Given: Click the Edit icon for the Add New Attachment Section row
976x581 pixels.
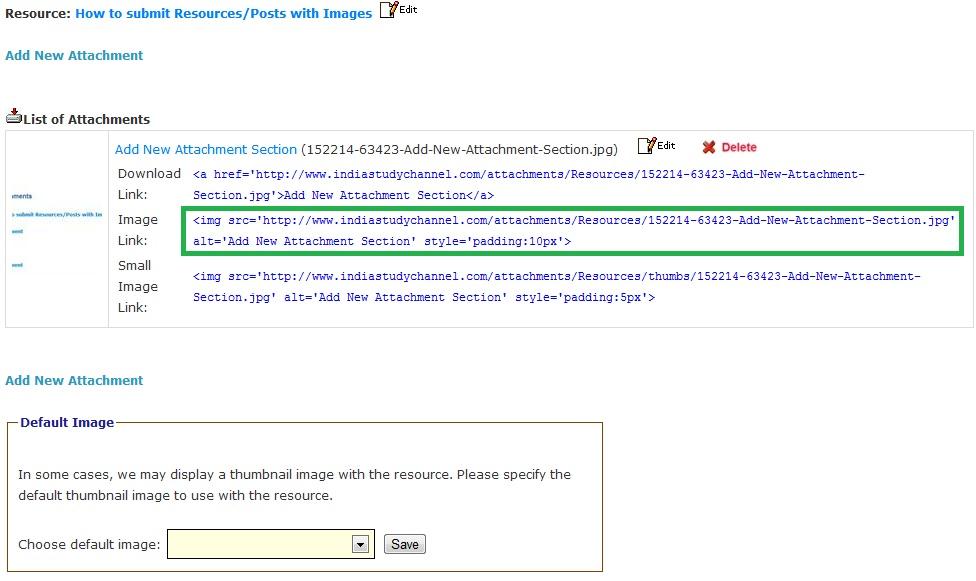Looking at the screenshot, I should coord(656,146).
